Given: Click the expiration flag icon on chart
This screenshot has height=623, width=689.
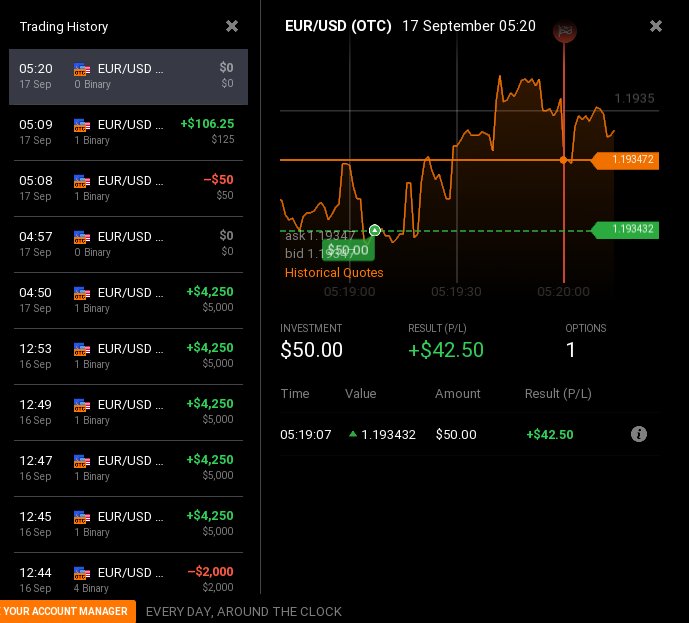Looking at the screenshot, I should (x=565, y=31).
